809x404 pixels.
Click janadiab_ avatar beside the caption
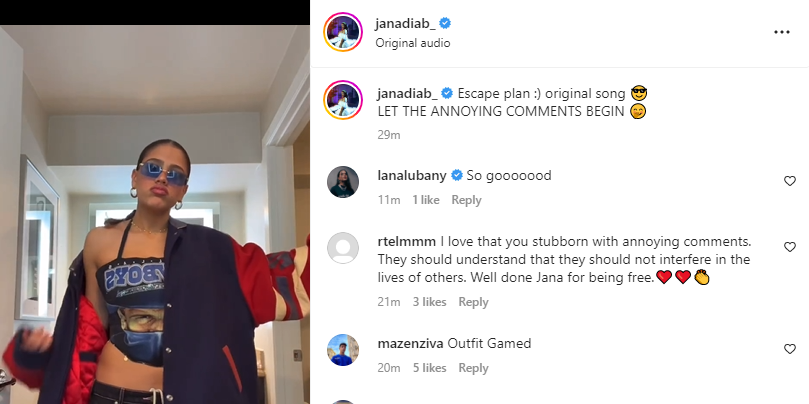point(343,100)
